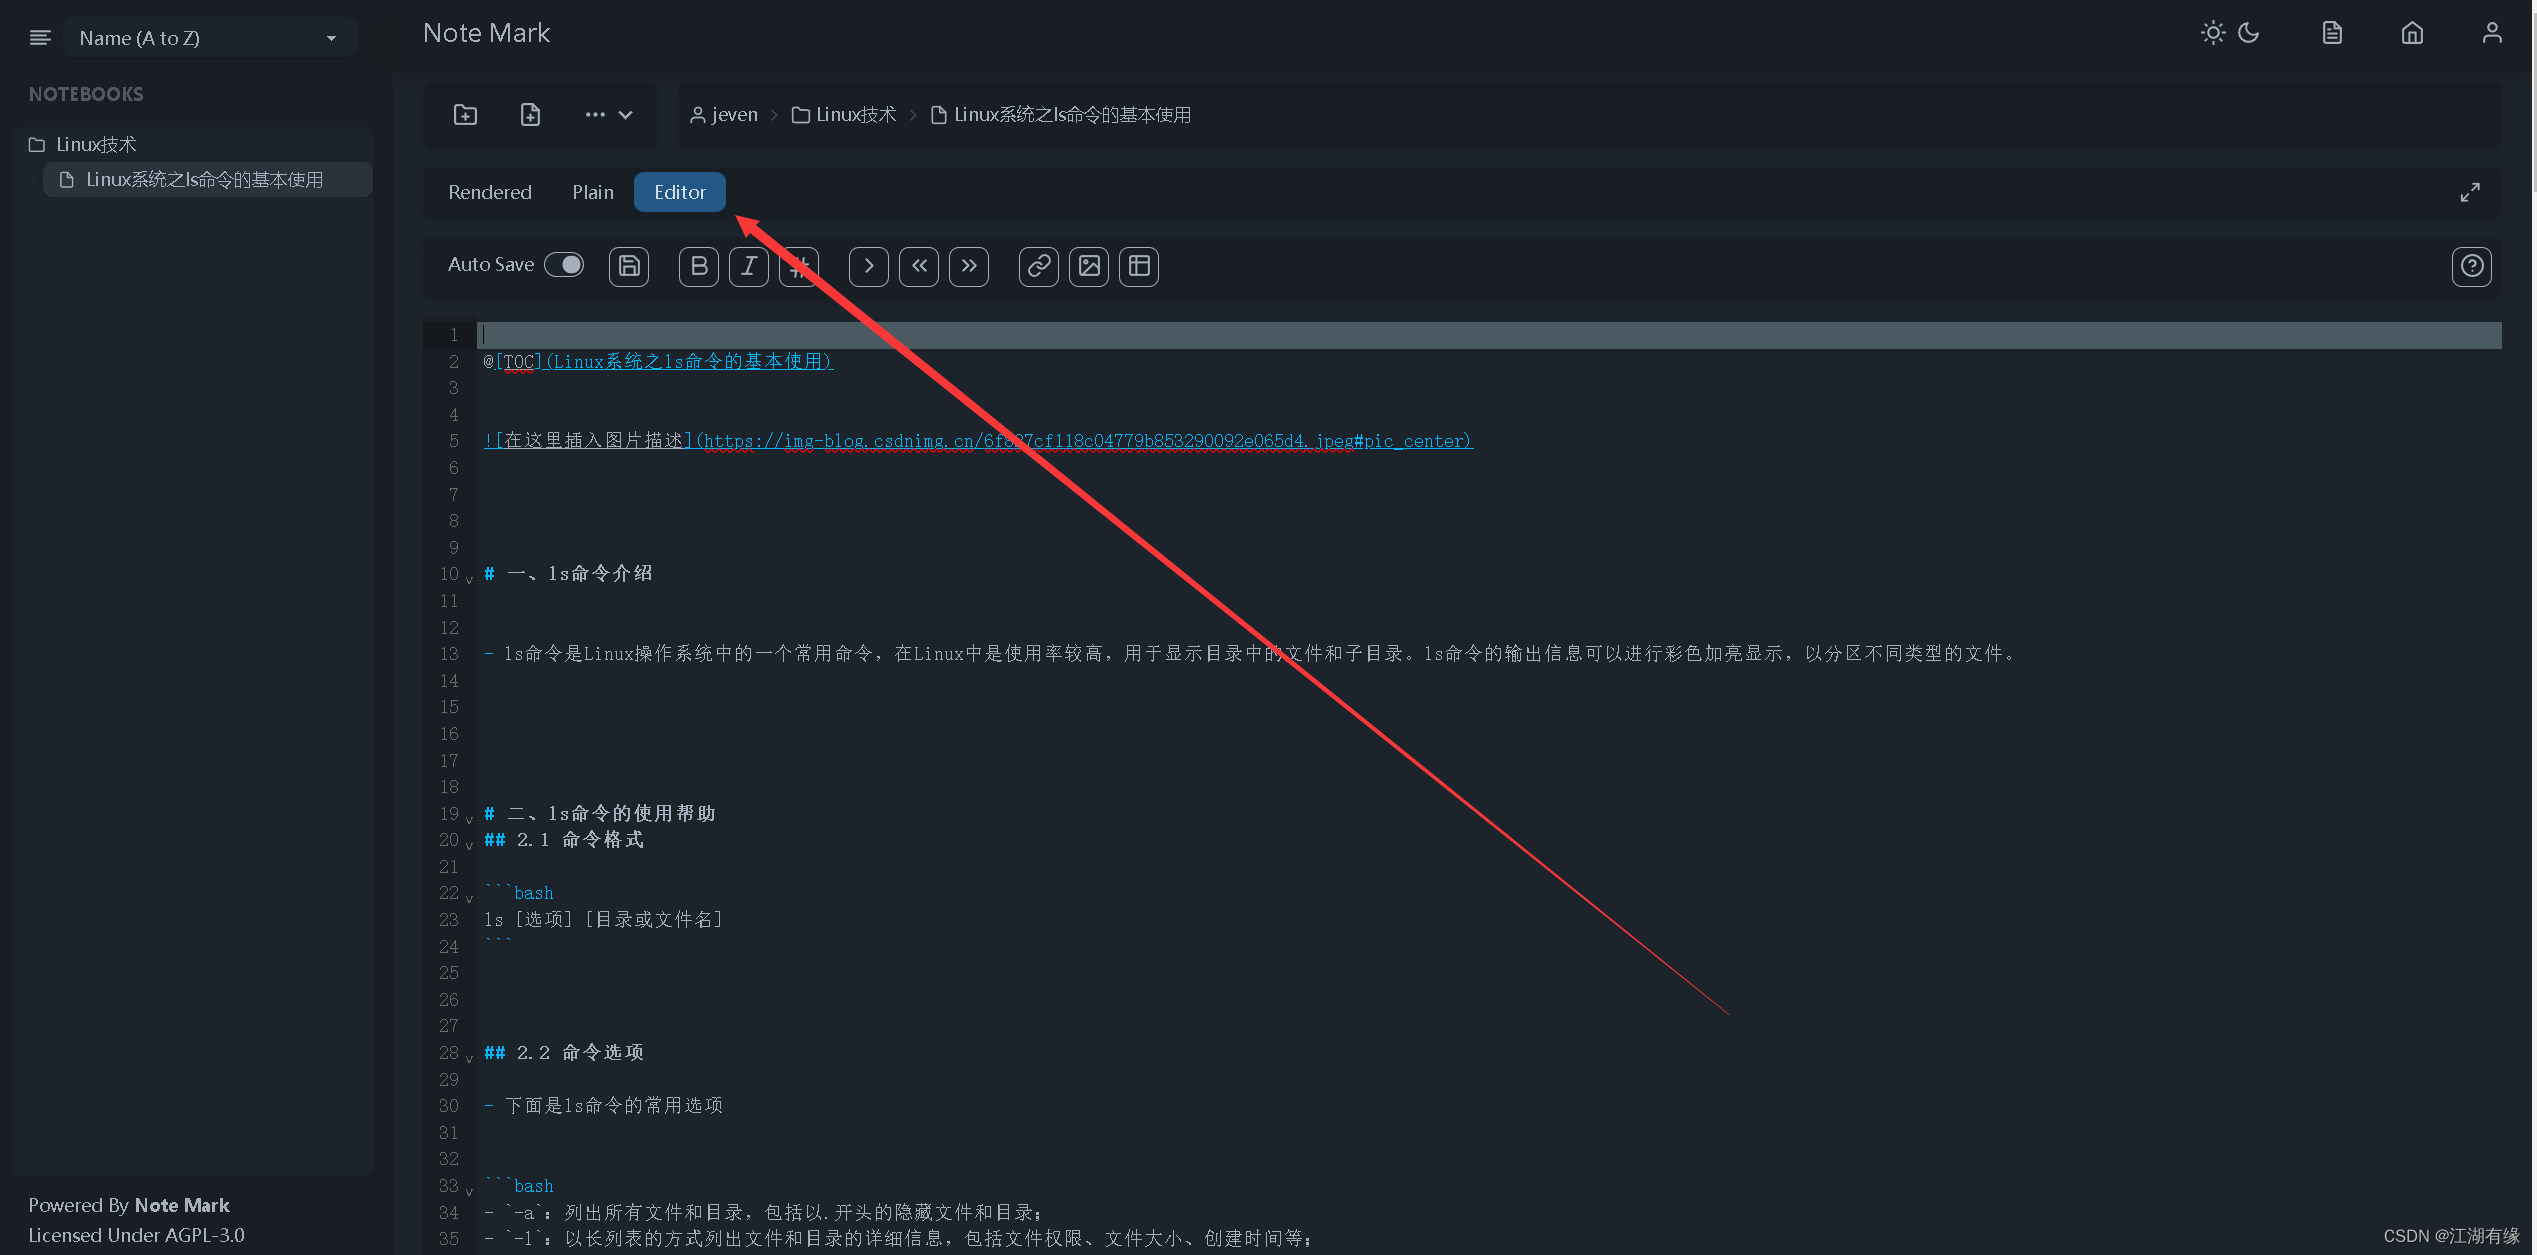Apply italic formatting
Image resolution: width=2537 pixels, height=1255 pixels.
(749, 266)
